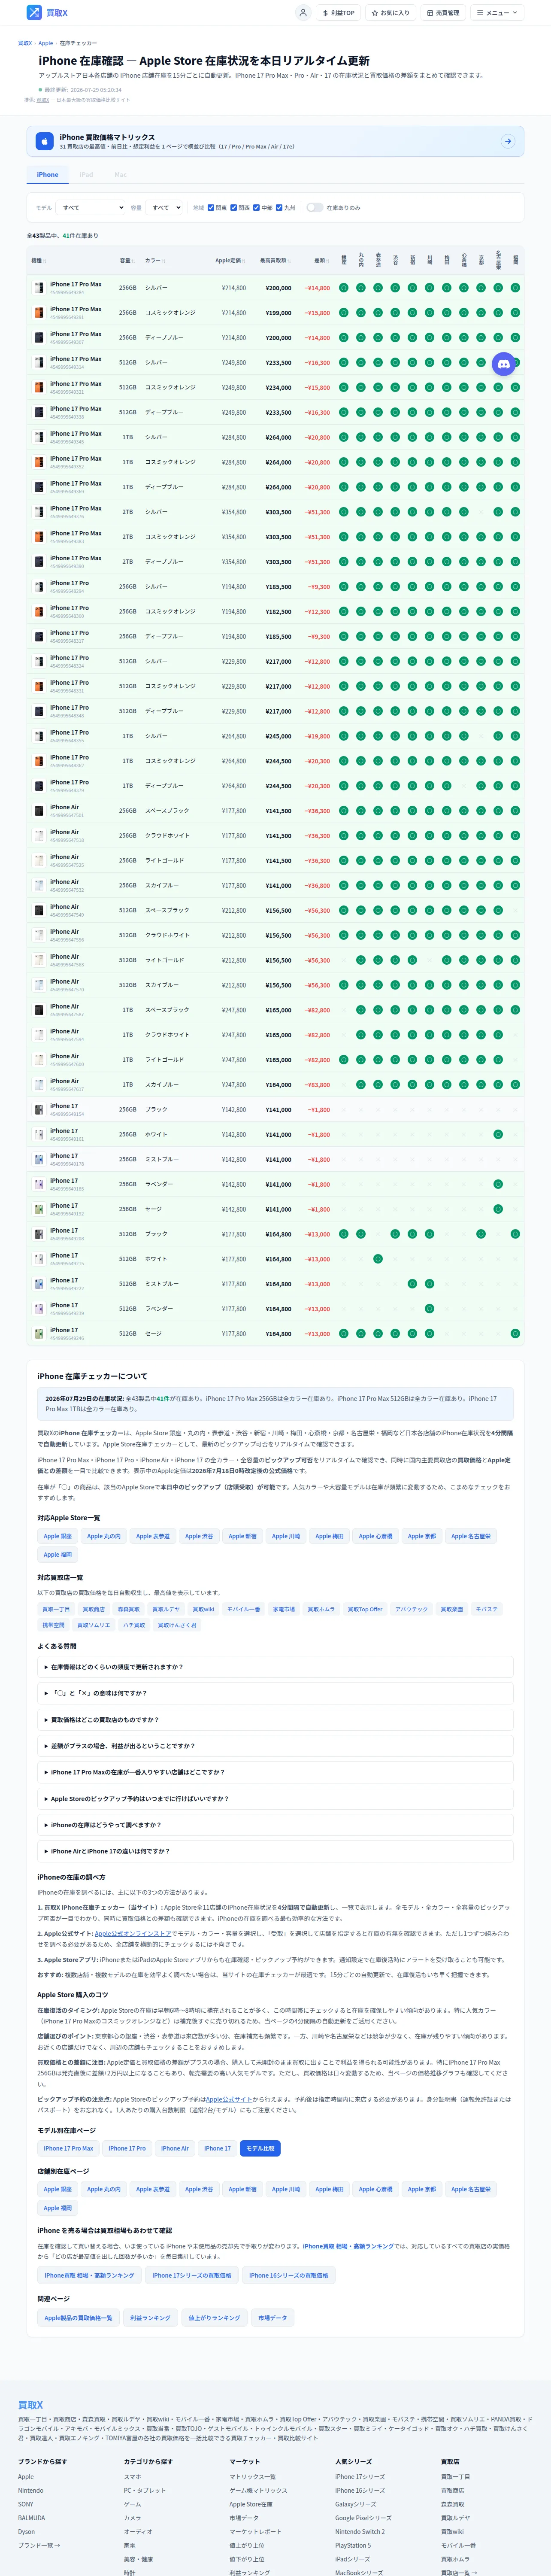Open iPhone 16シリーズの買取価格 button
This screenshot has height=2576, width=551.
tap(289, 2275)
